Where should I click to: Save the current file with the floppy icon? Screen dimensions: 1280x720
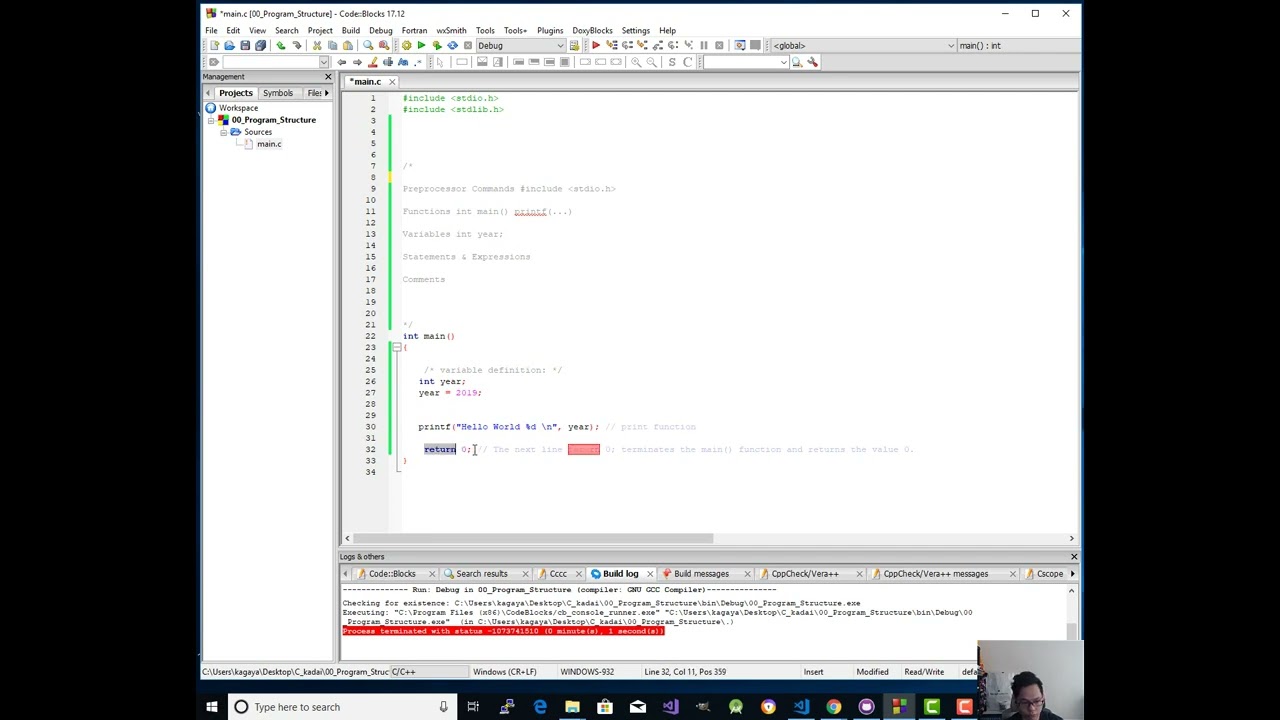pos(245,45)
